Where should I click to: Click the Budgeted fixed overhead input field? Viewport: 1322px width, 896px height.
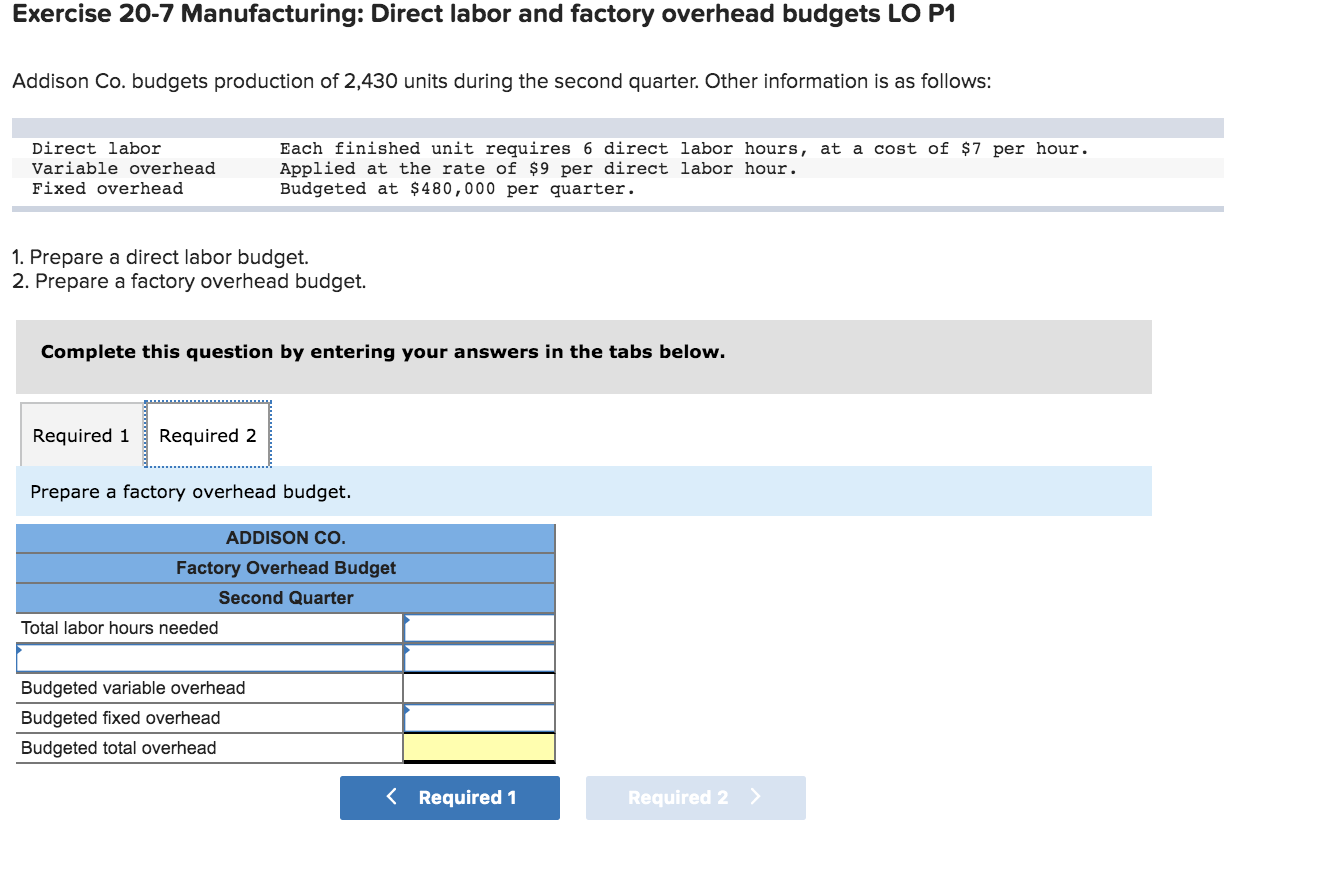coord(479,718)
